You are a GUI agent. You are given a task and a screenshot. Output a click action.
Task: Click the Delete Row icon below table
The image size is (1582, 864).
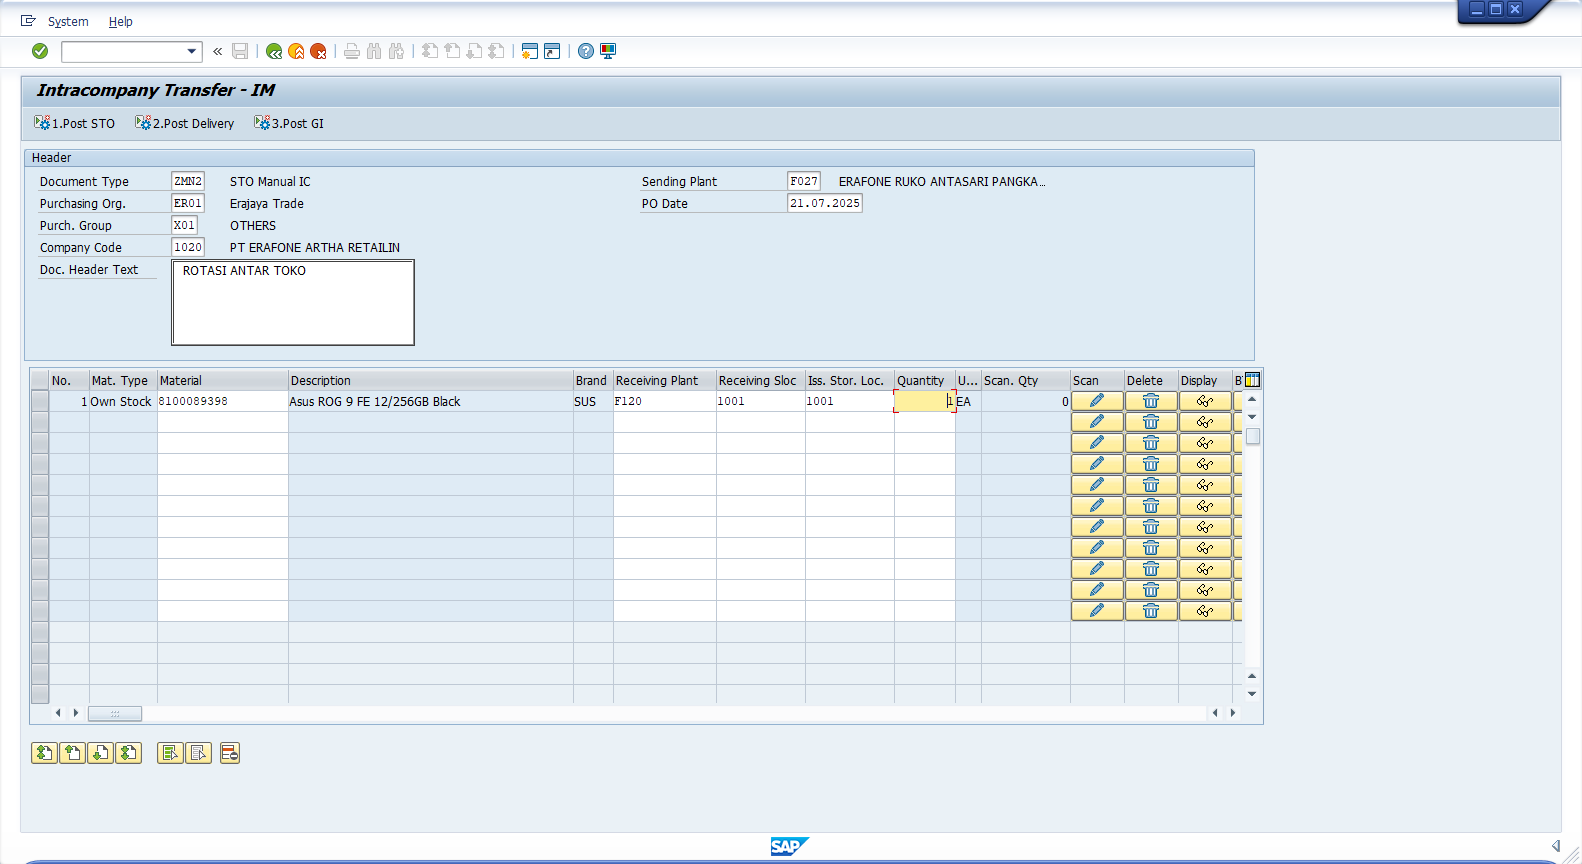[x=230, y=753]
